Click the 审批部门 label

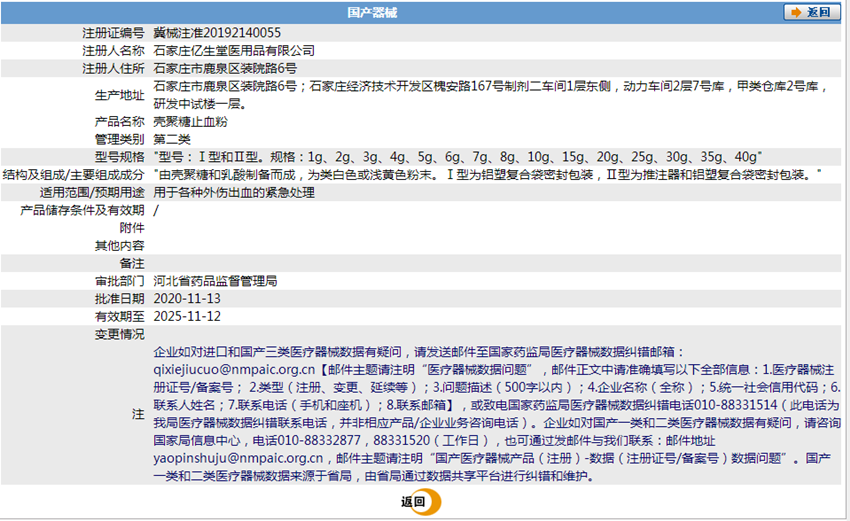click(120, 281)
